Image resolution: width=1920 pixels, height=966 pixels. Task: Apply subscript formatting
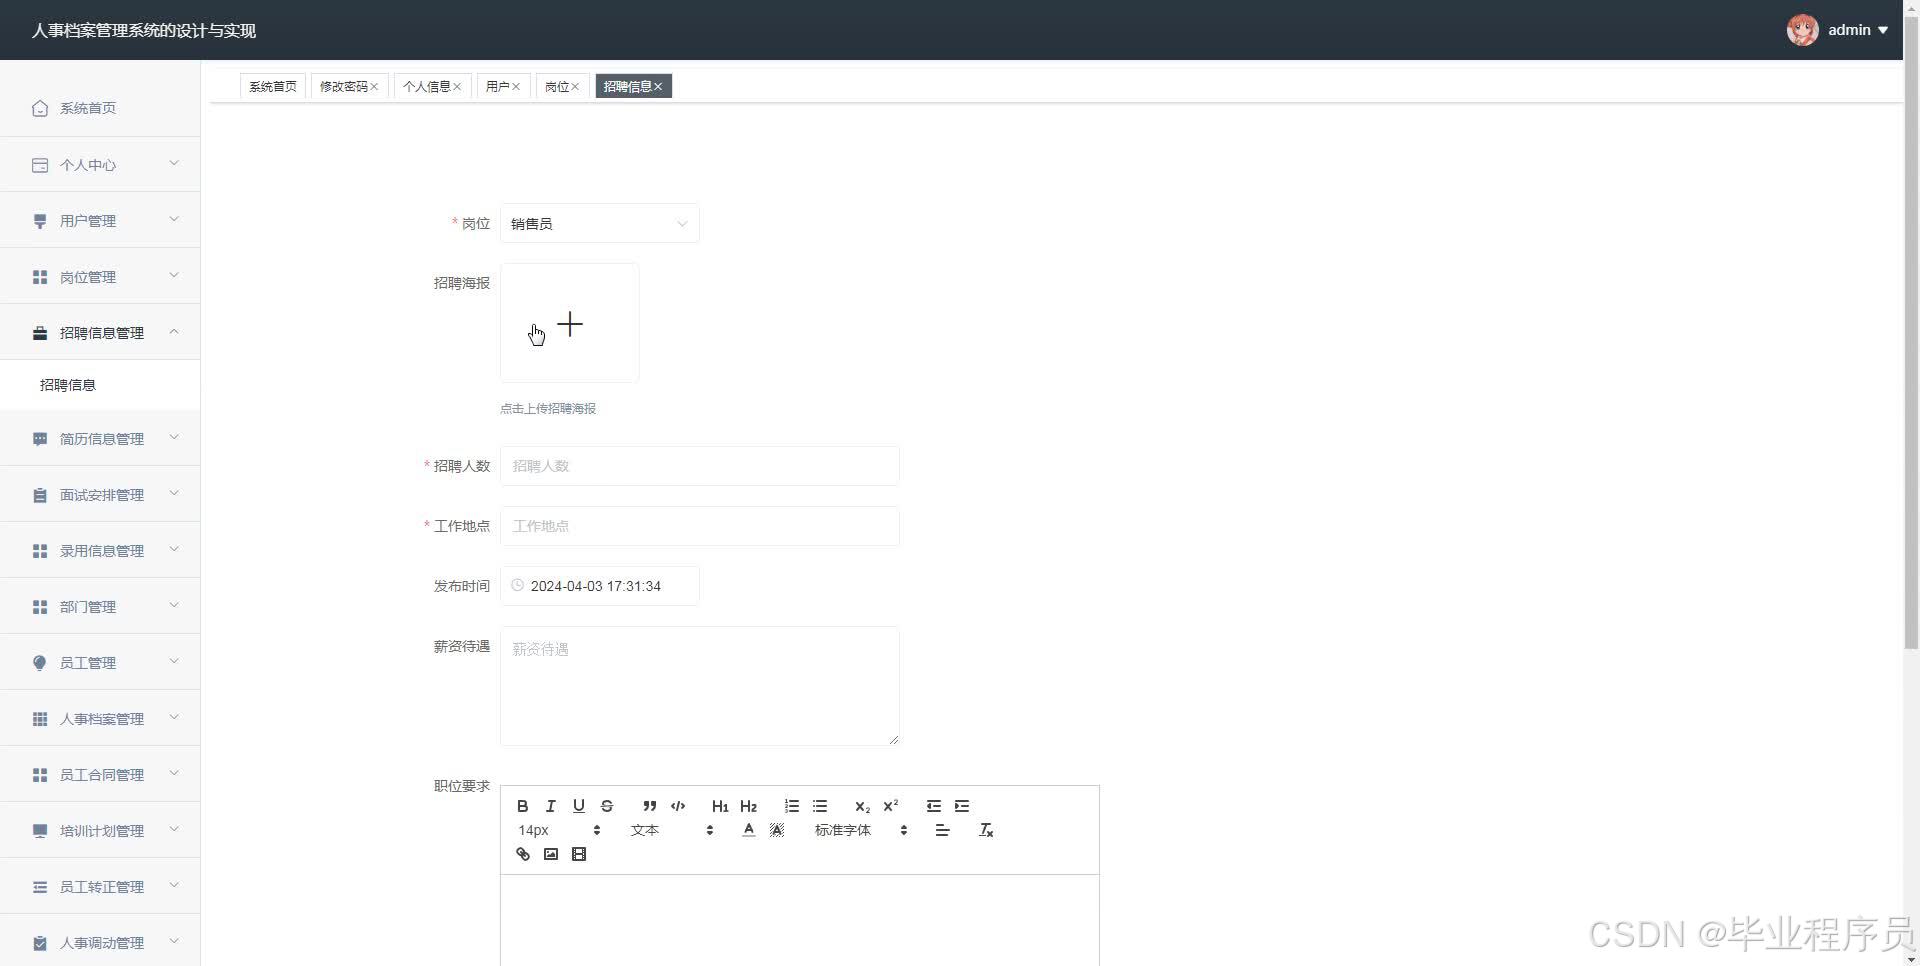pos(862,806)
